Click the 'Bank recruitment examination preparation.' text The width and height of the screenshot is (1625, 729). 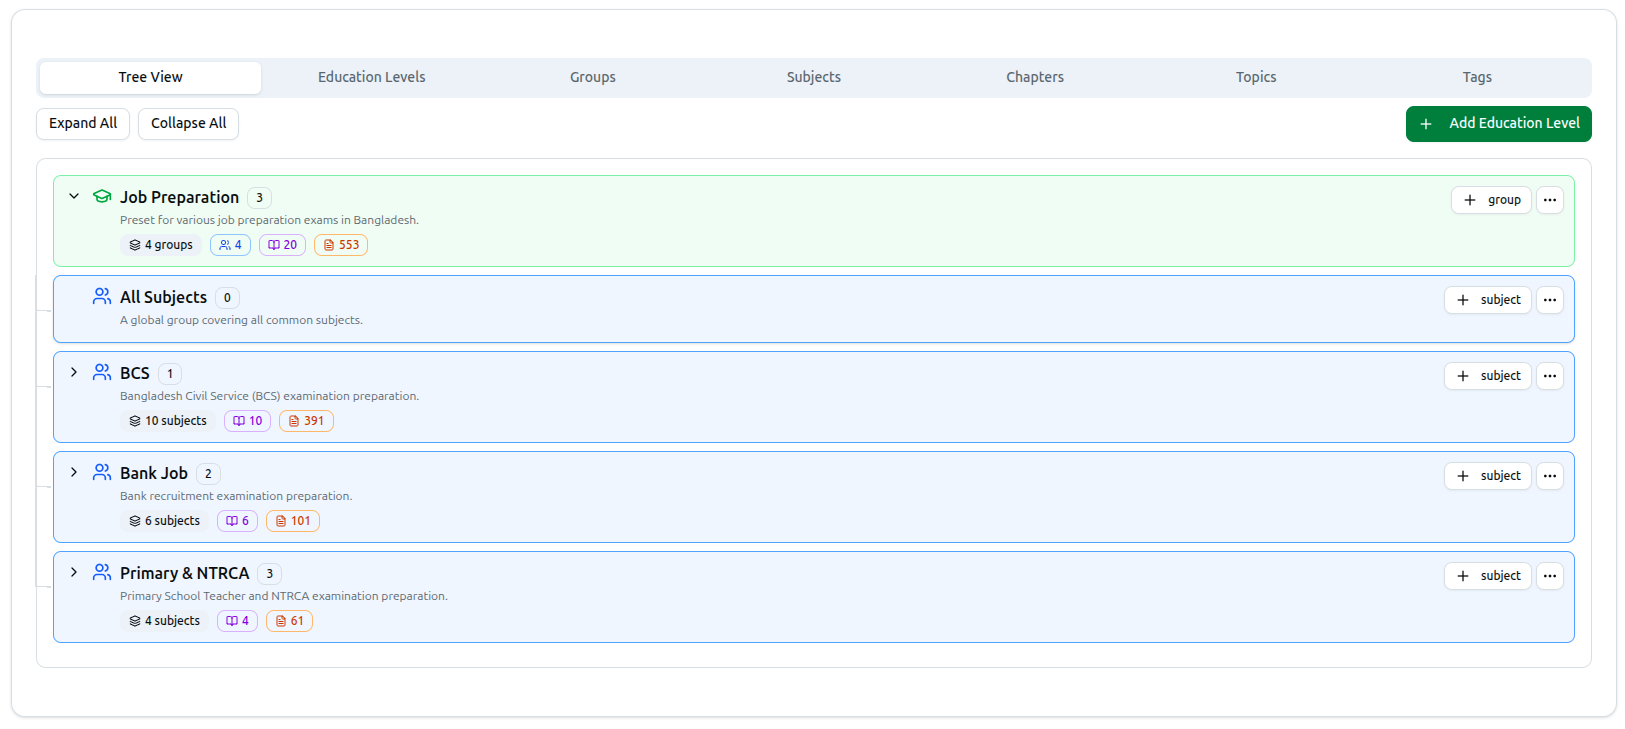click(x=236, y=496)
